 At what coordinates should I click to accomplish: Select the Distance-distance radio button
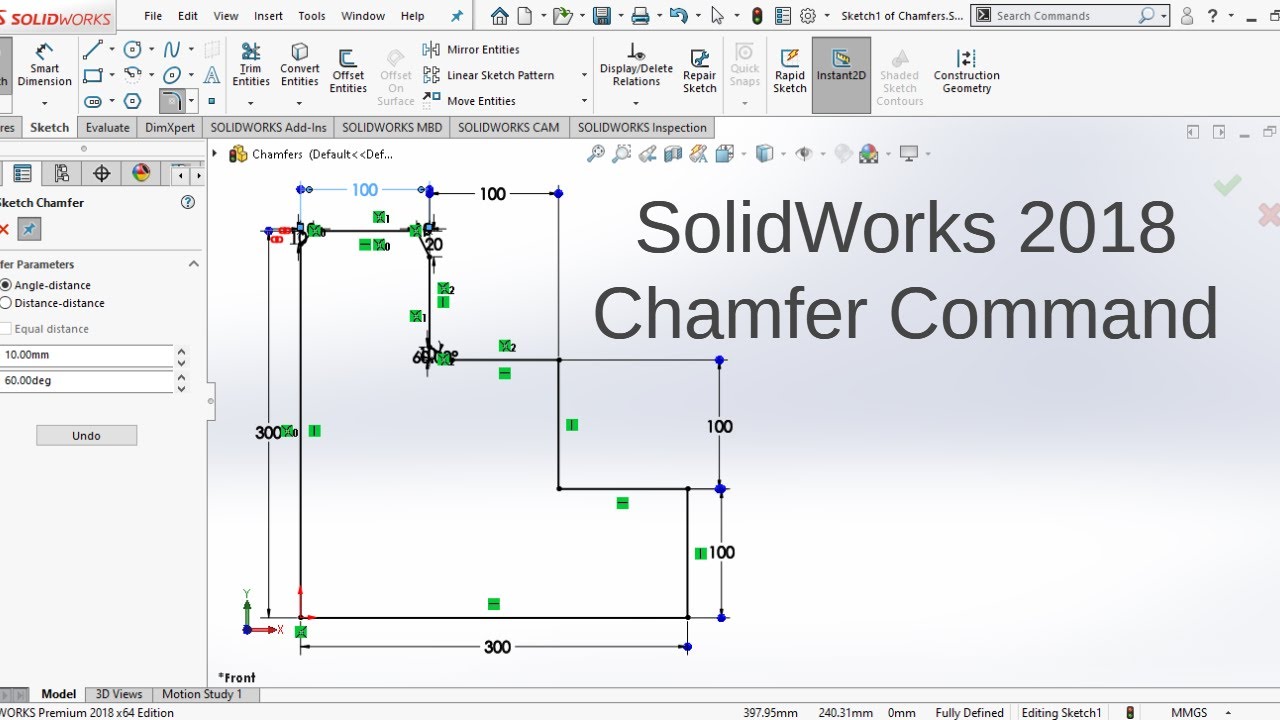pyautogui.click(x=6, y=303)
